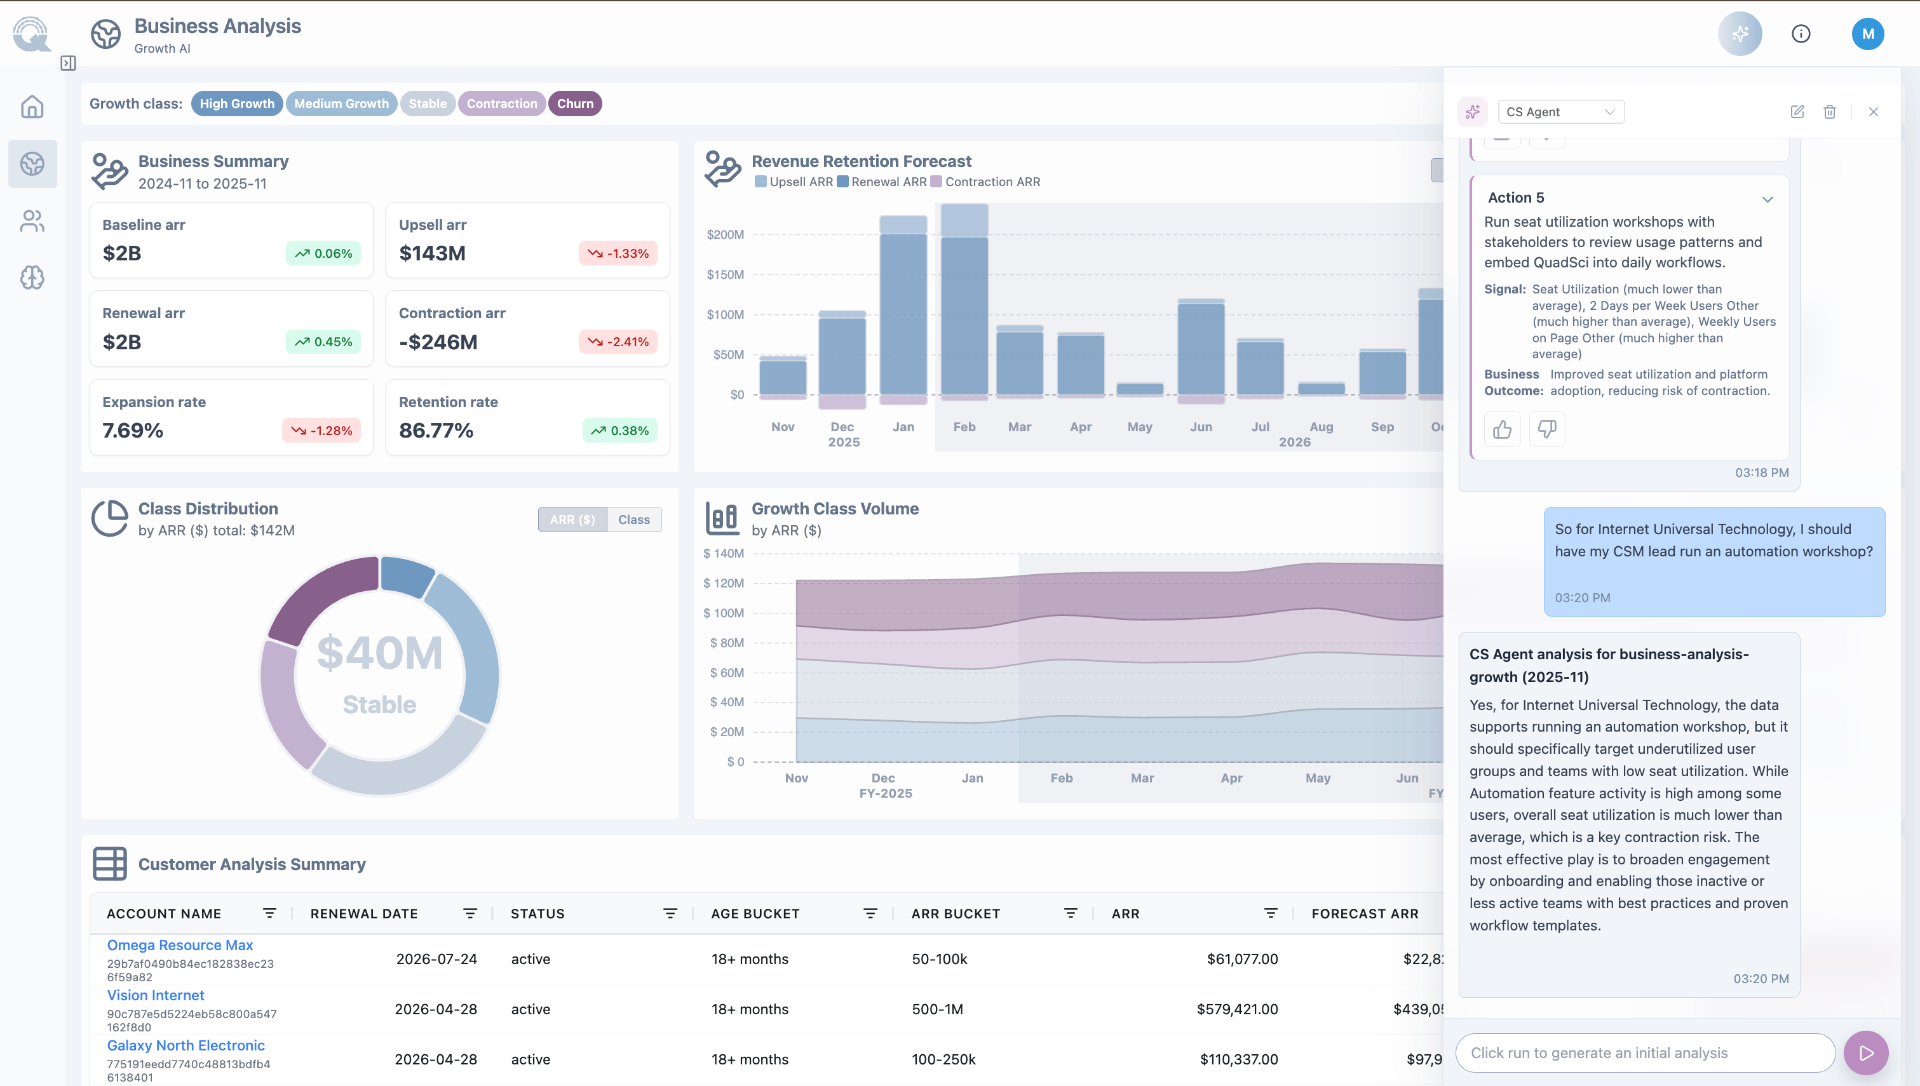Give thumbs up on Action 5

point(1502,429)
